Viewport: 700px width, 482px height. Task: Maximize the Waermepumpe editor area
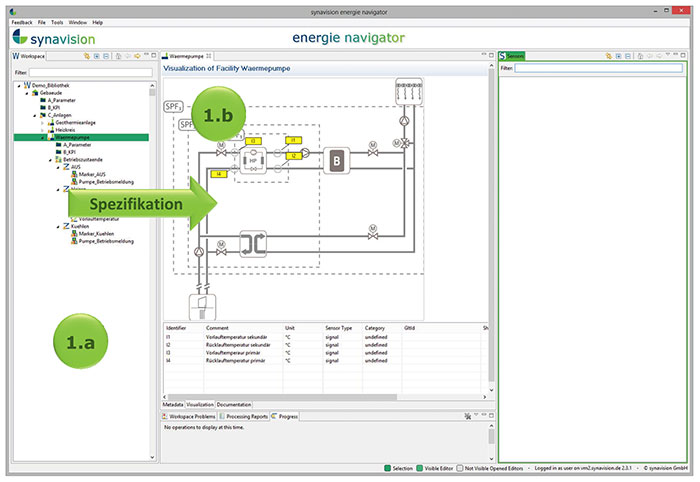click(491, 55)
